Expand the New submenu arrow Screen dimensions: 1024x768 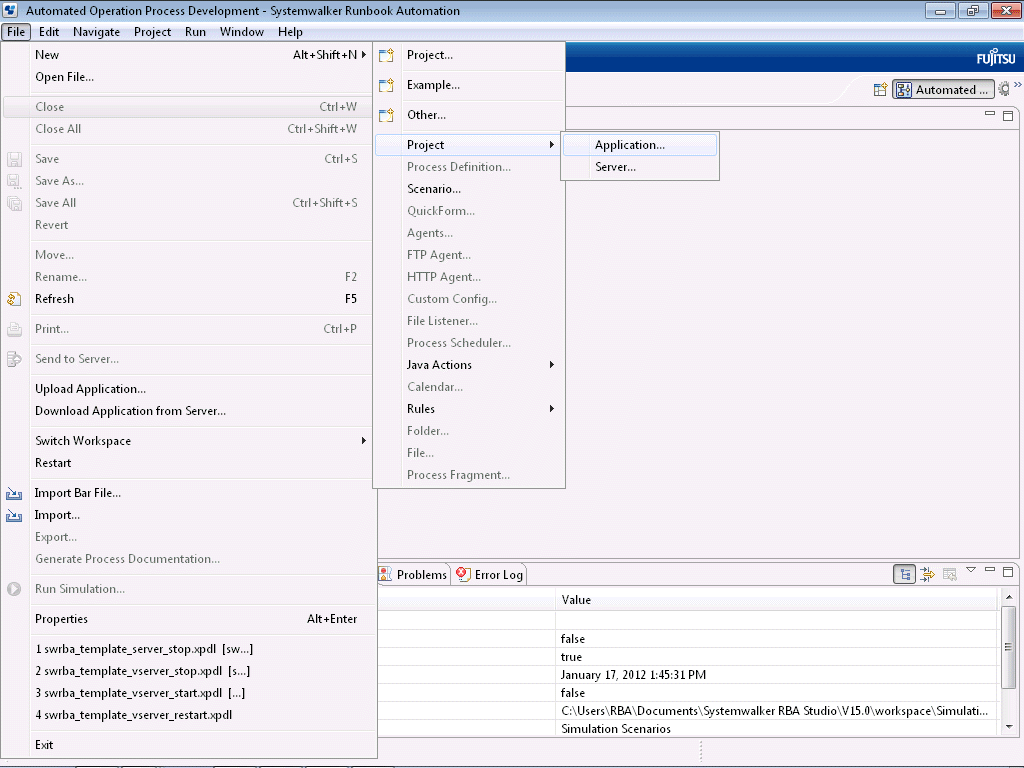tap(364, 55)
